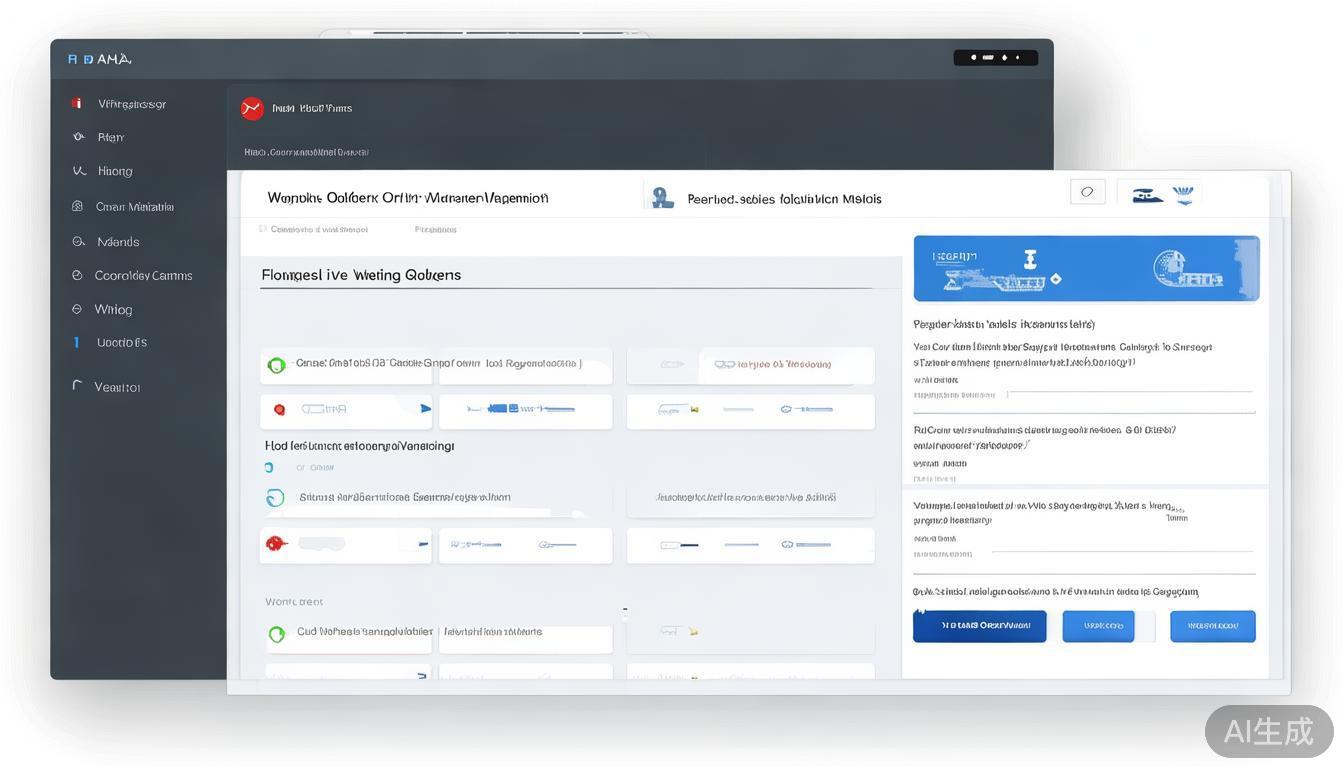Click the dark blue boat-shaped icon top right
The height and width of the screenshot is (768, 1344).
[x=1147, y=195]
